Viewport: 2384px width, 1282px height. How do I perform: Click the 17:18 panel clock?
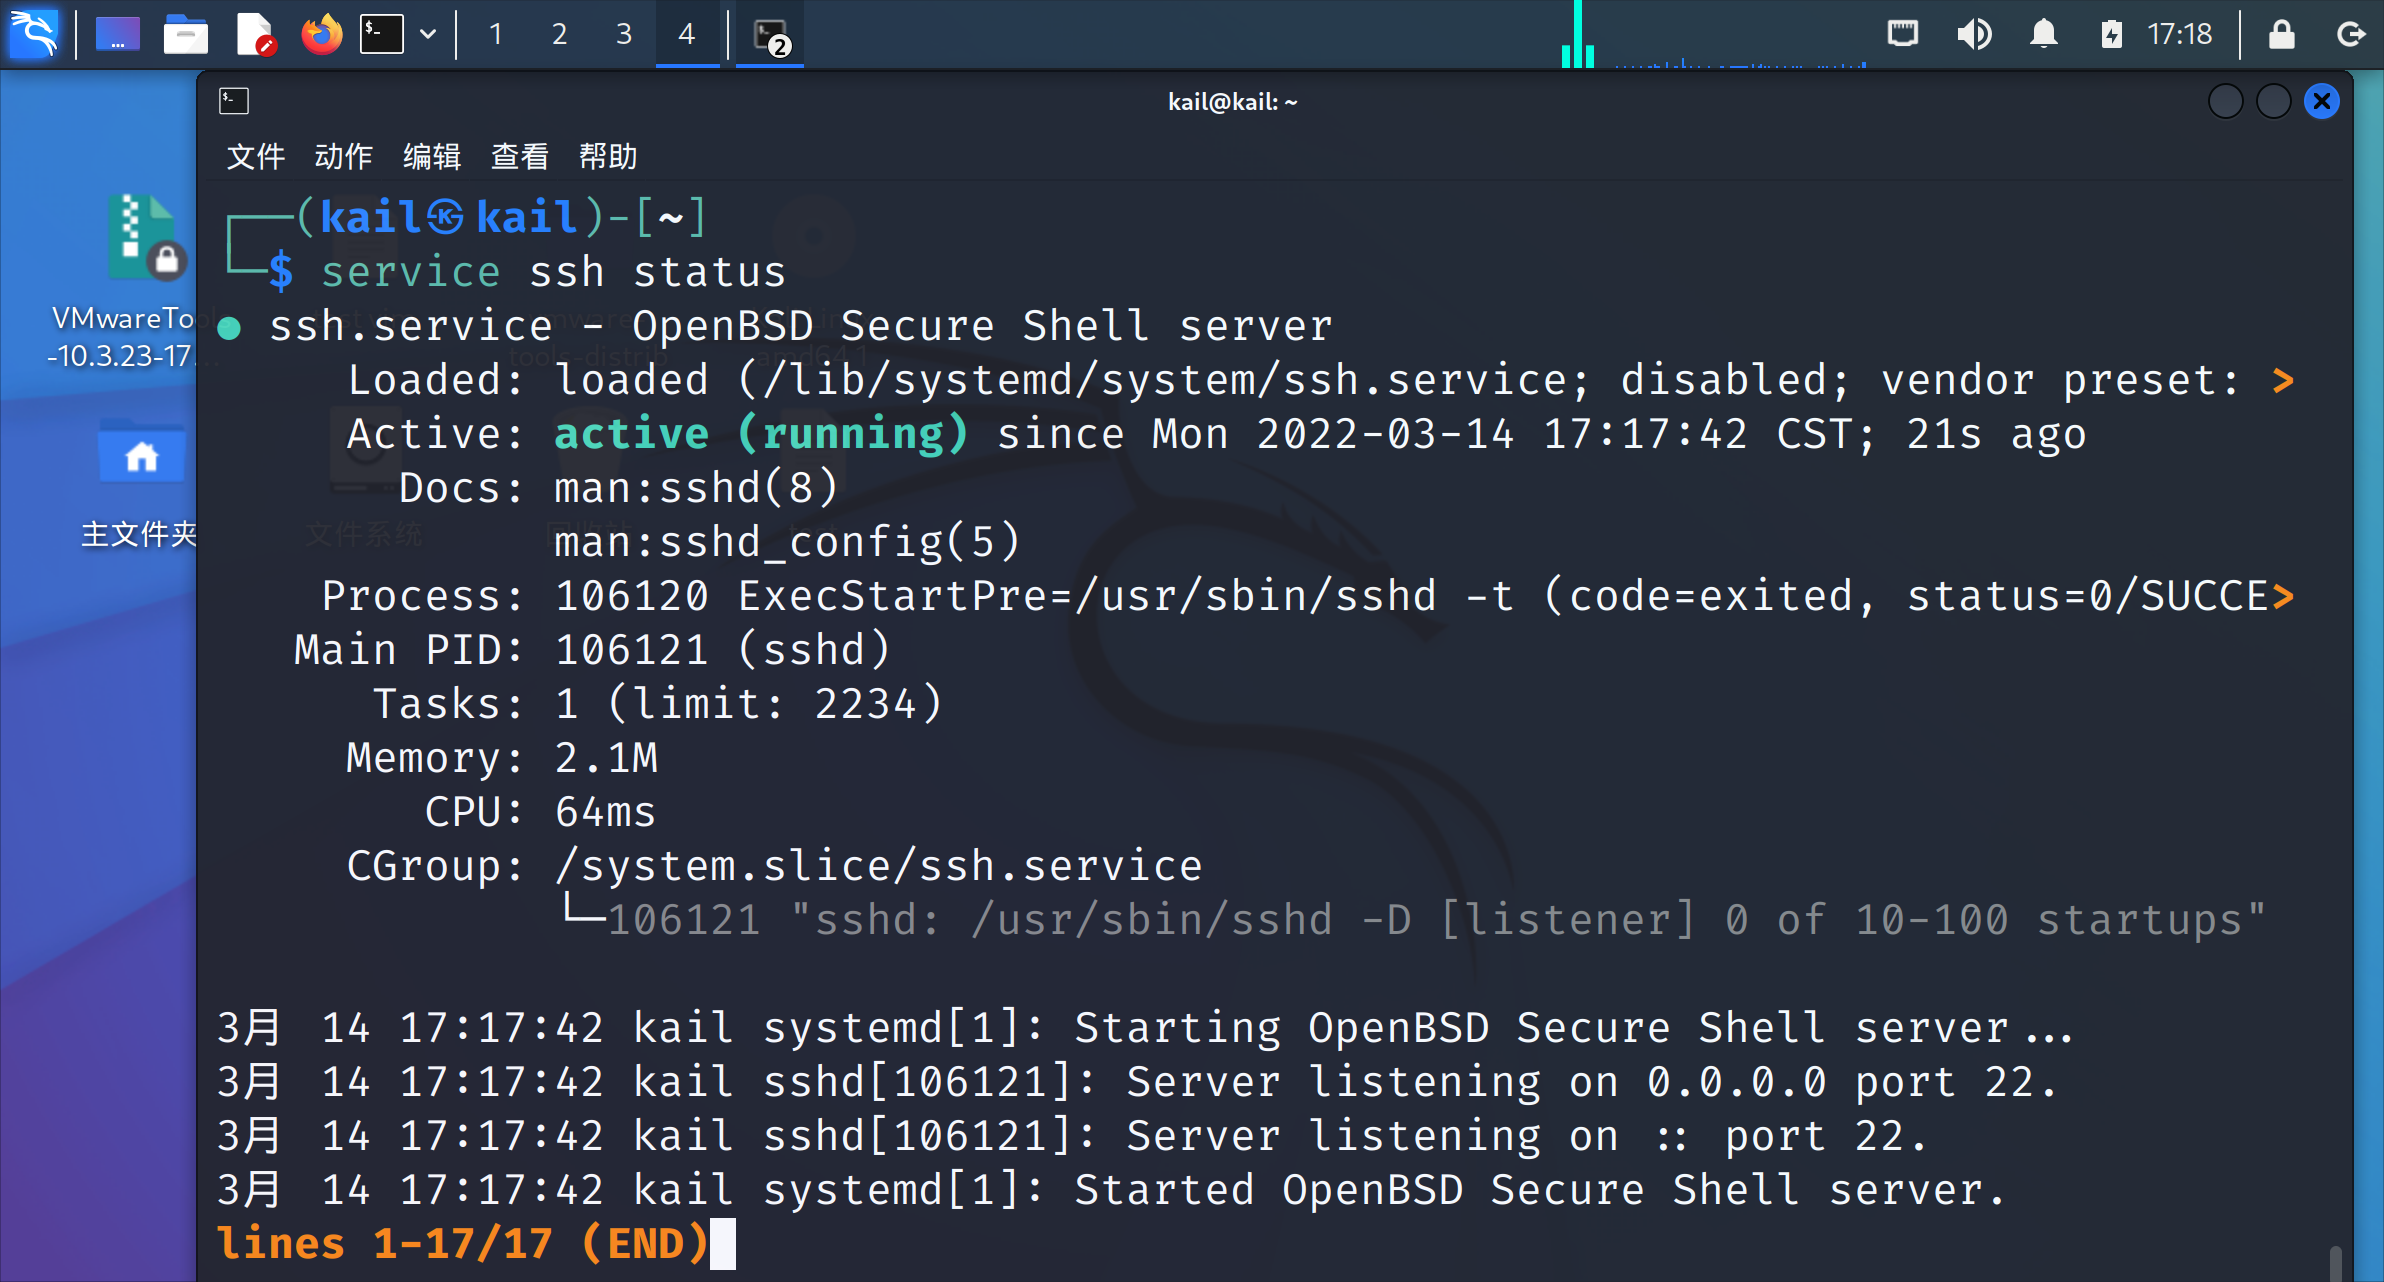pyautogui.click(x=2180, y=35)
